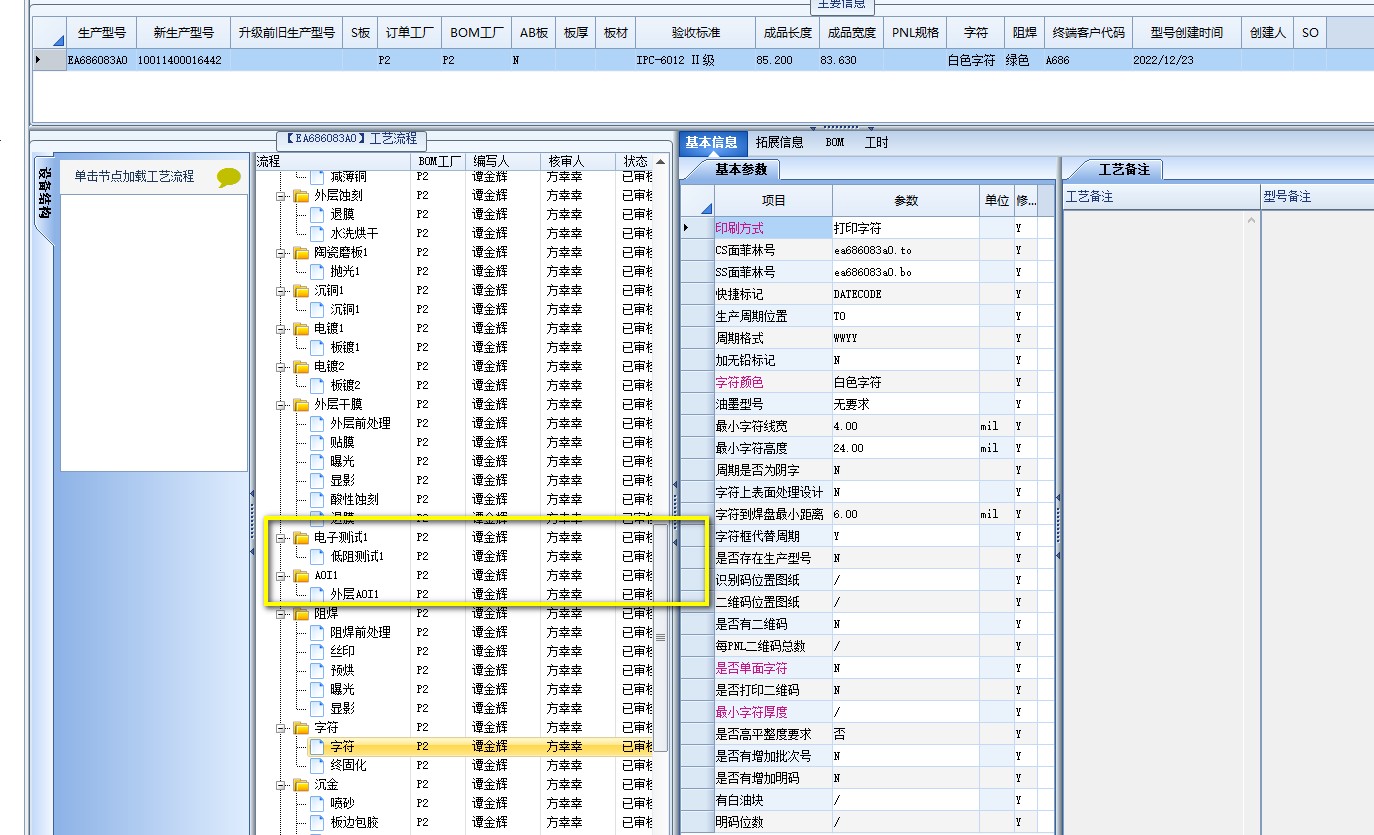Screen dimensions: 1374x835
Task: Select the 字符 document node under 字符 folder
Action: coord(342,746)
